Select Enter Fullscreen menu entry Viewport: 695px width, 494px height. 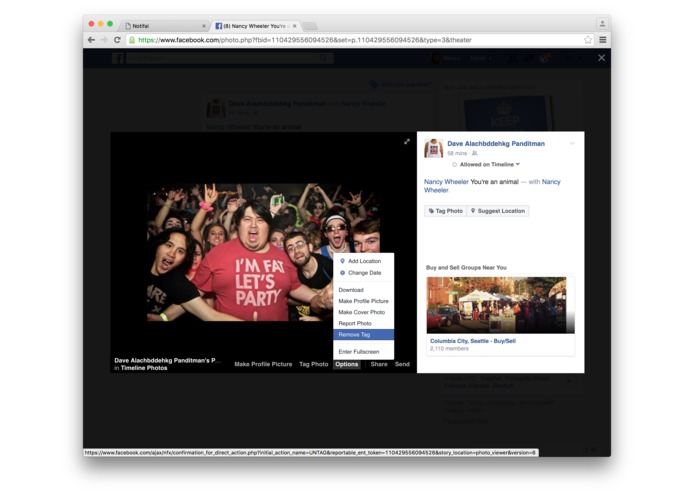[x=363, y=351]
